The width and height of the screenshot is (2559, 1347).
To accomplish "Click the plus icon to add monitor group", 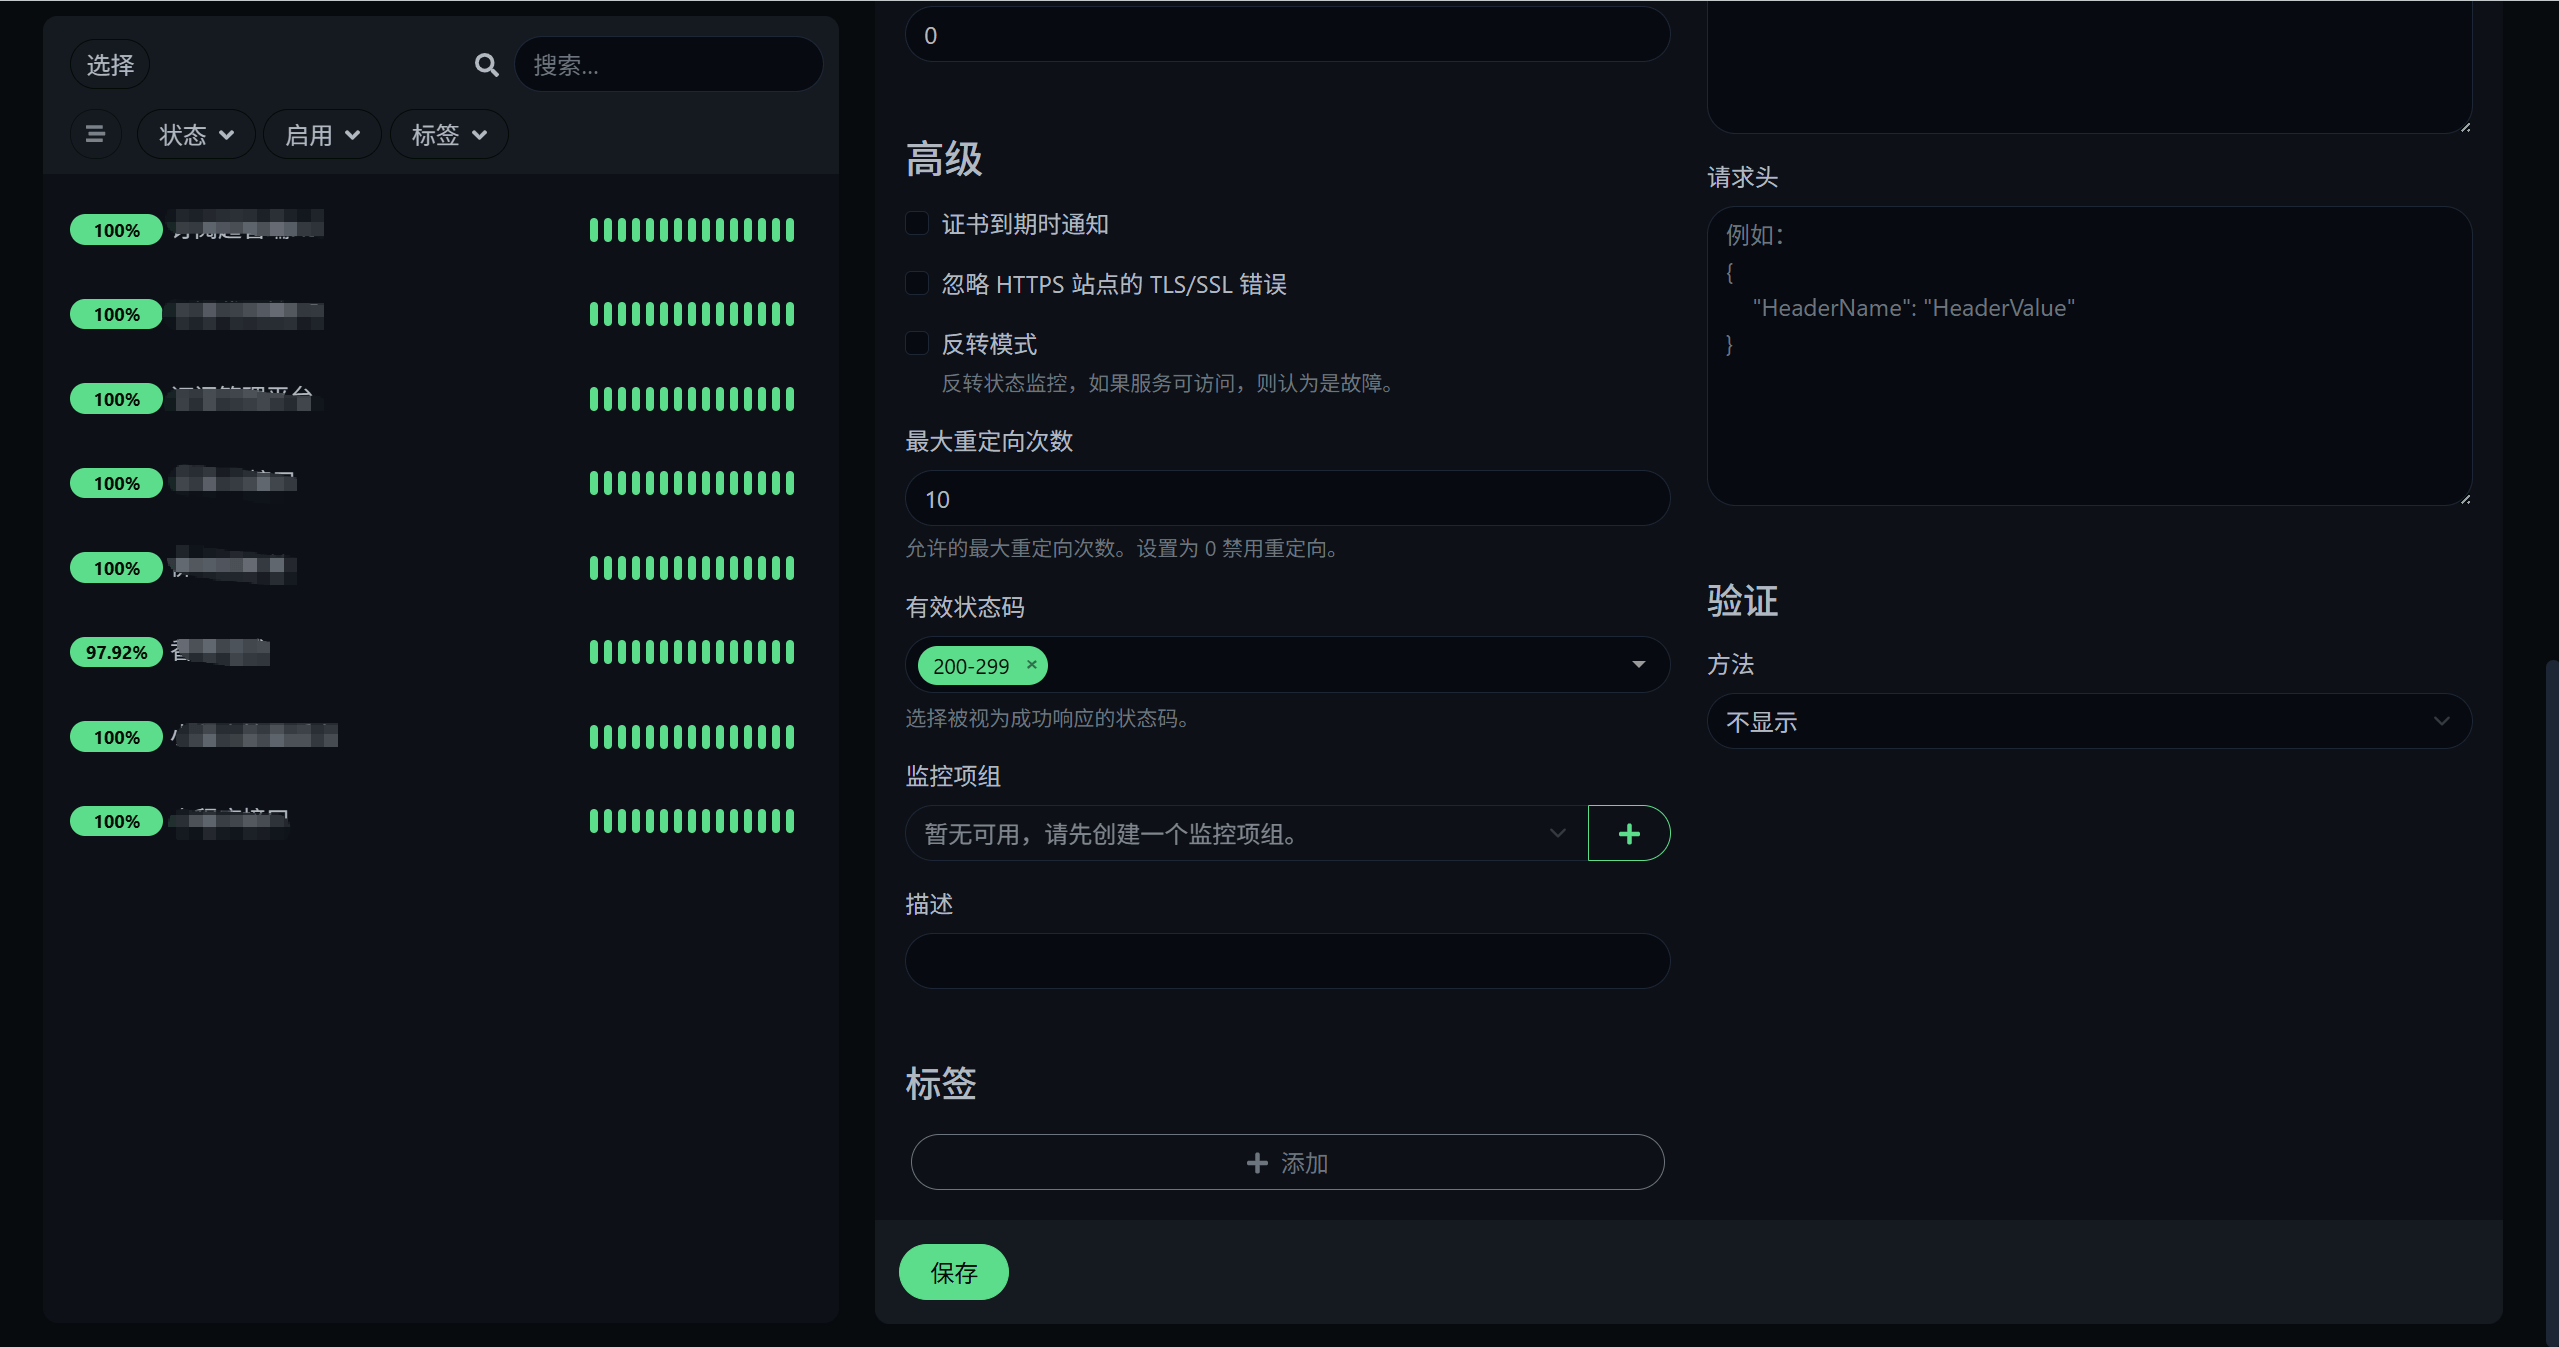I will coord(1628,833).
